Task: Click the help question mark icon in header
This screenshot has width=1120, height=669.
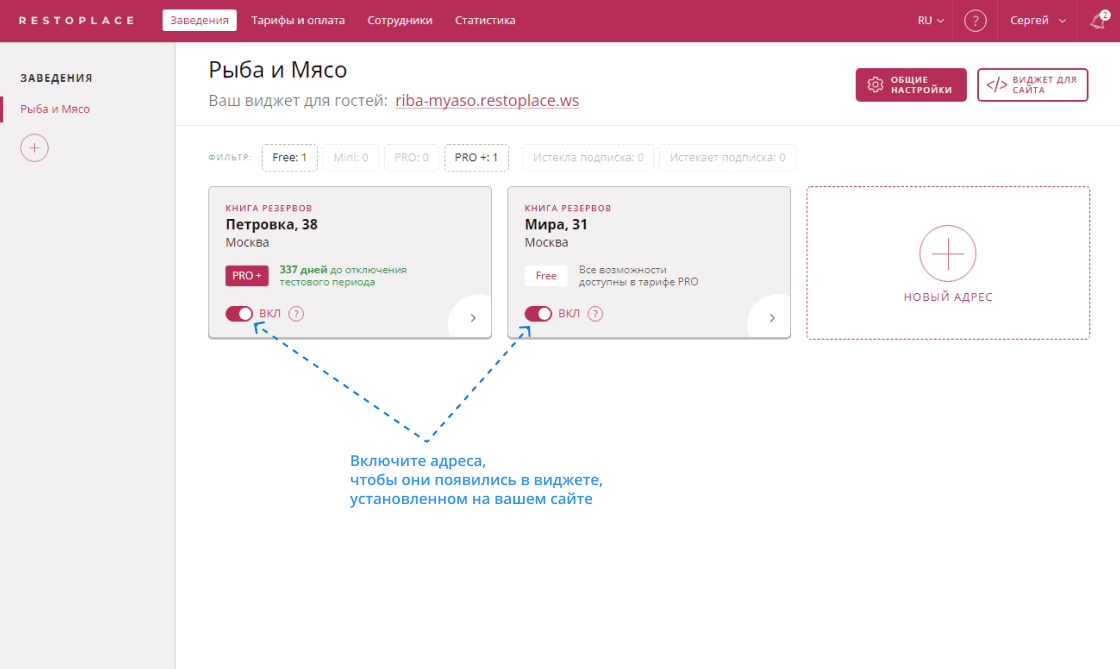Action: click(x=975, y=21)
